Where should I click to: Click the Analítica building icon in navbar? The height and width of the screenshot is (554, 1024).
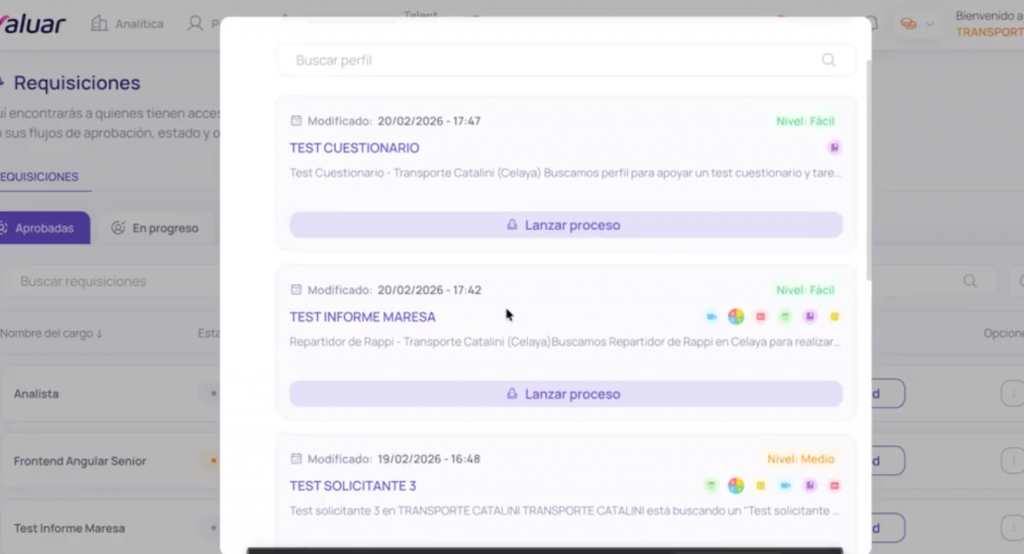coord(99,24)
